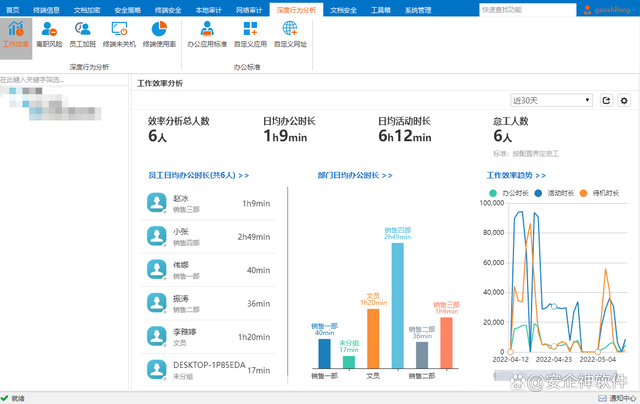Image resolution: width=640 pixels, height=404 pixels.
Task: Click the 工作效率分析 panel title
Action: [160, 83]
